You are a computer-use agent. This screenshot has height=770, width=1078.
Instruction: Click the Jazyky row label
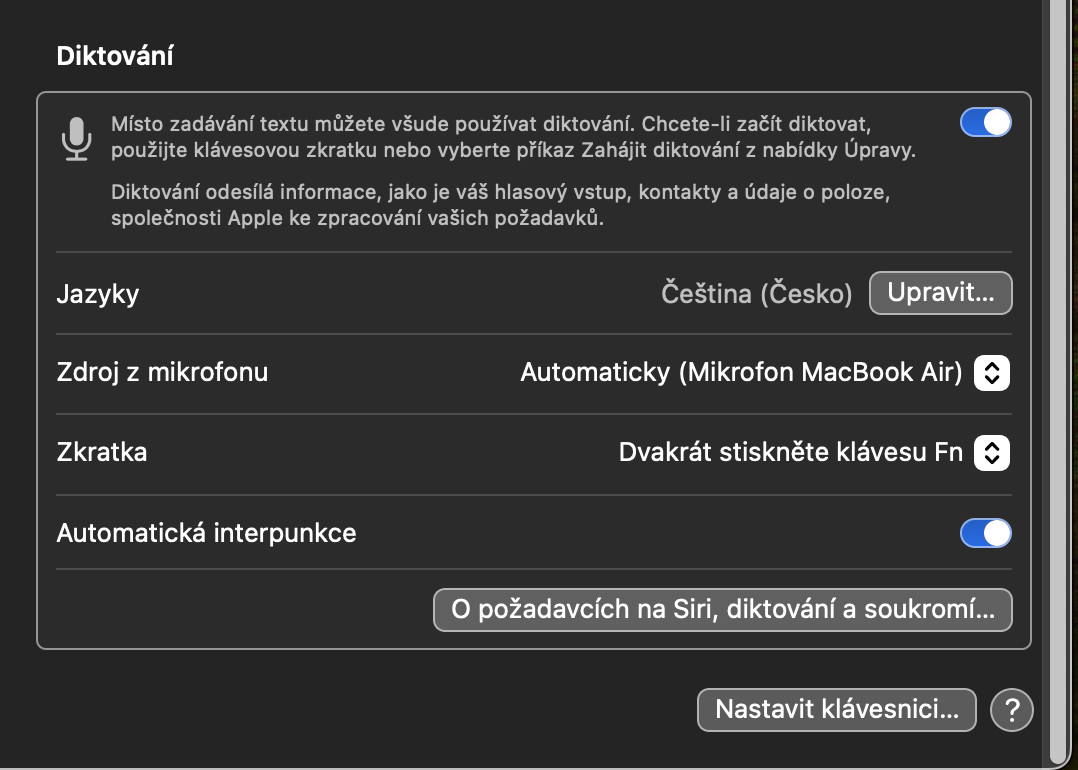98,294
